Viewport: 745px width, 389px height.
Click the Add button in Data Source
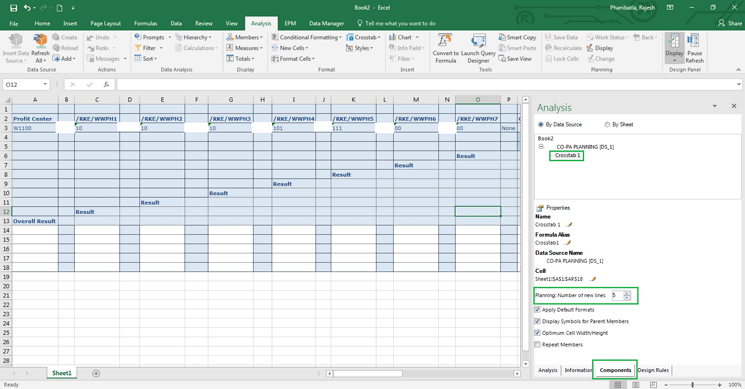[x=64, y=58]
